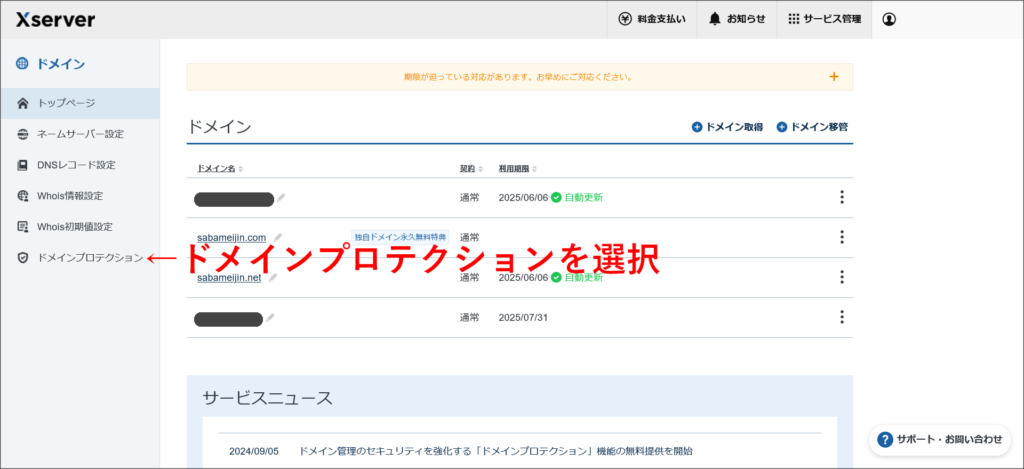Image resolution: width=1024 pixels, height=469 pixels.
Task: Click the 独自ドメイン永久無料特典 badge
Action: click(x=400, y=237)
